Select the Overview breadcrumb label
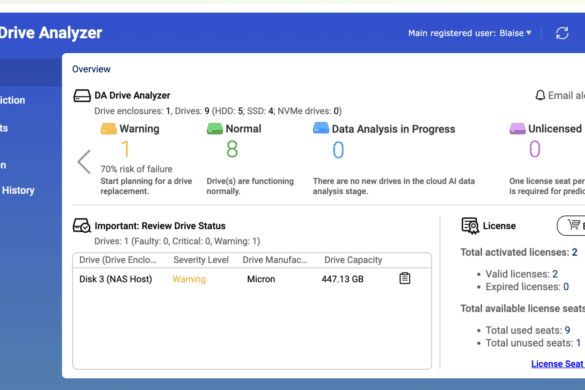The image size is (585, 390). click(x=91, y=69)
